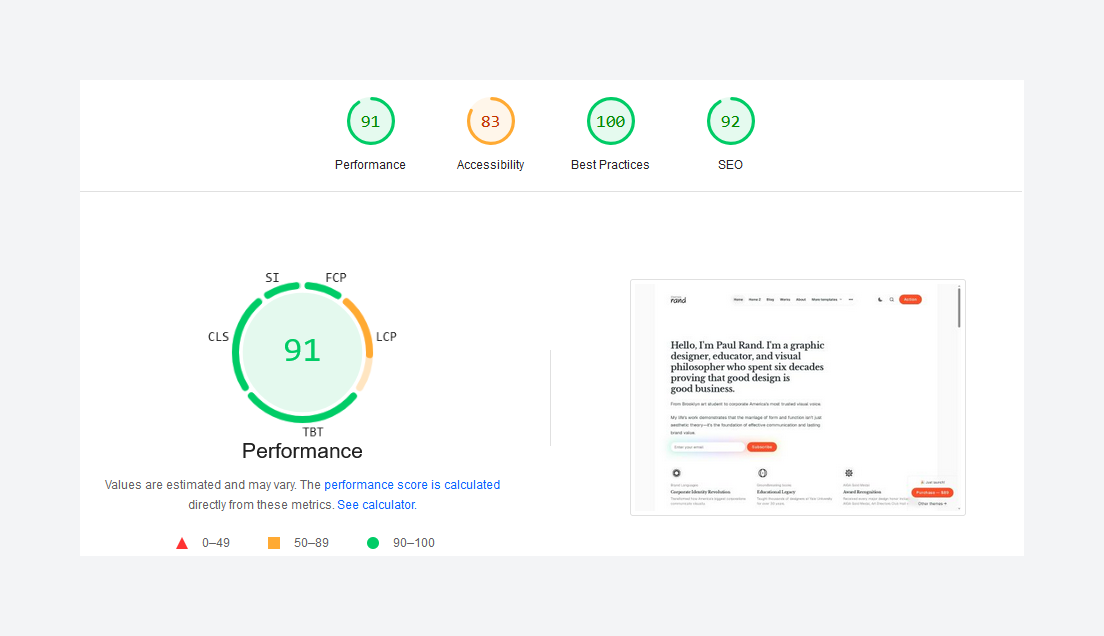Click the FCP metric label on the gauge
1104x636 pixels.
336,277
